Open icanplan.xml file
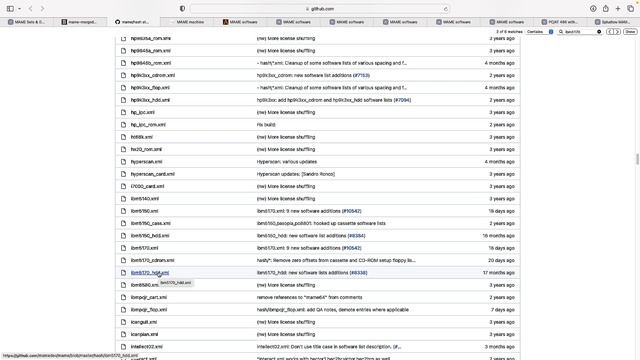The image size is (640, 360). (144, 334)
